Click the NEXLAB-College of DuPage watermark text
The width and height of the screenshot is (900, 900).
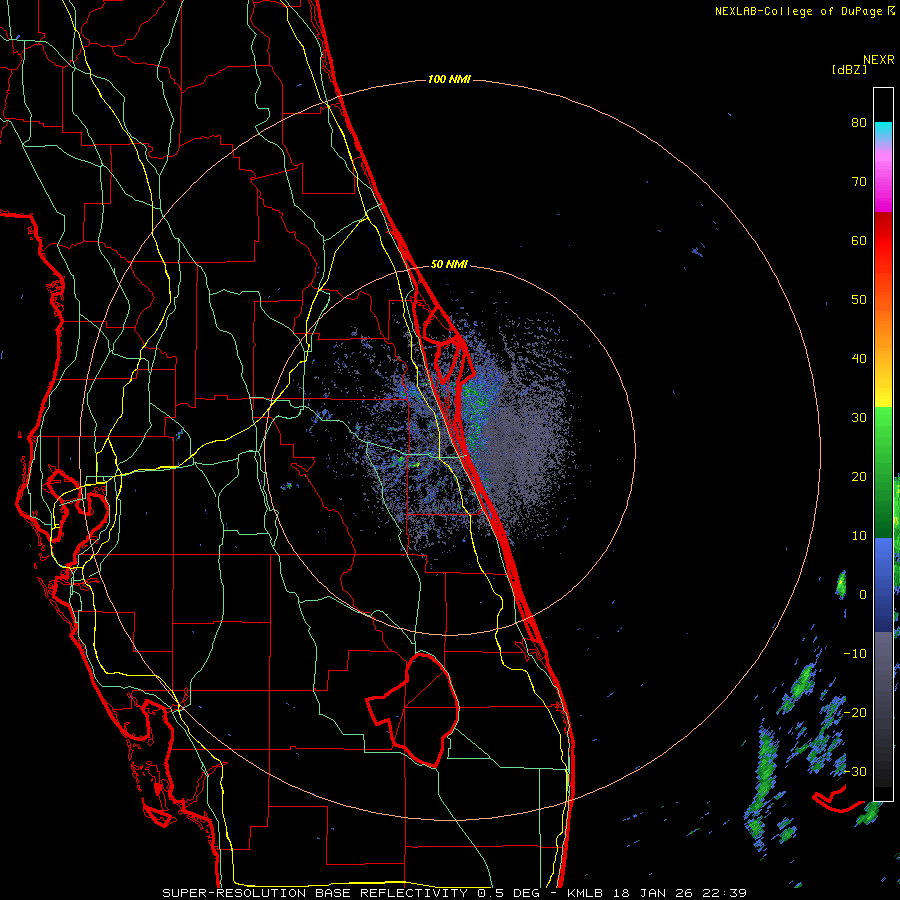tap(804, 11)
